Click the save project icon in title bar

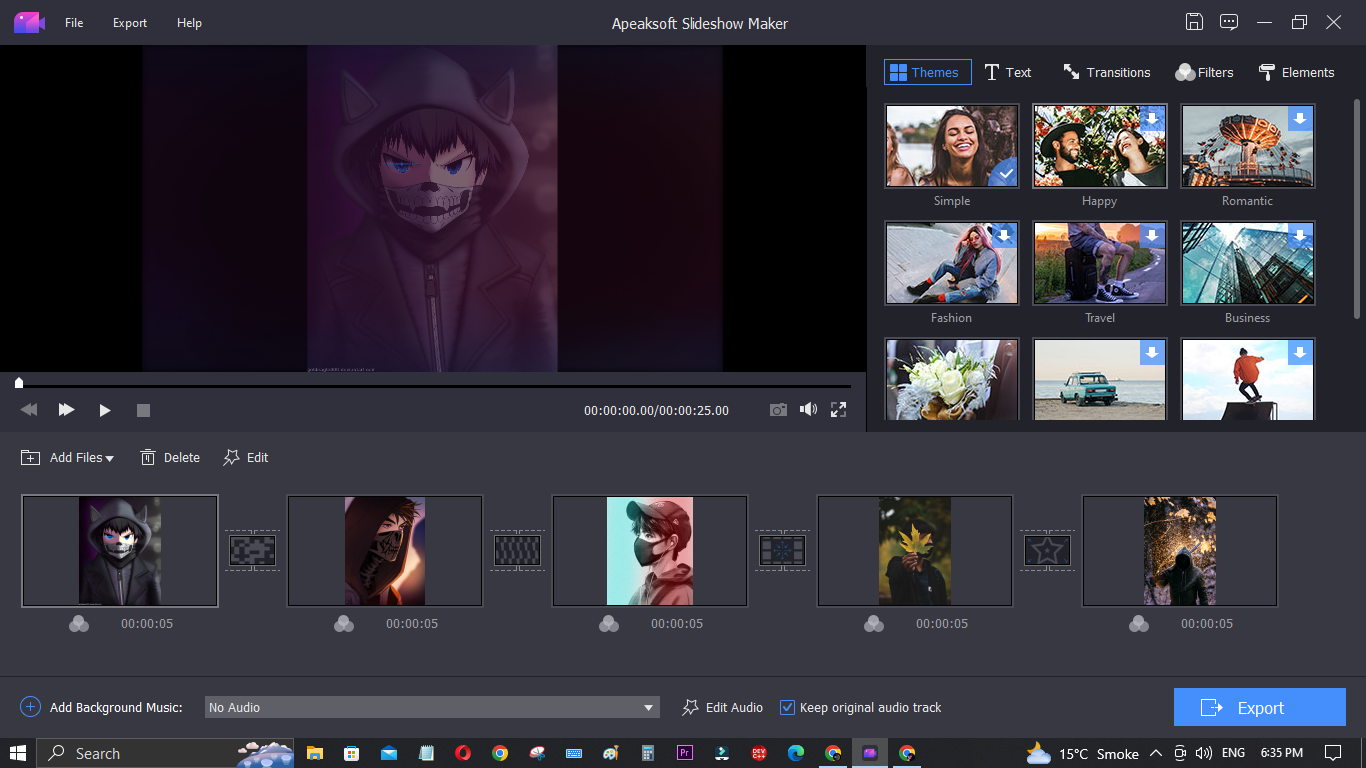(x=1194, y=22)
